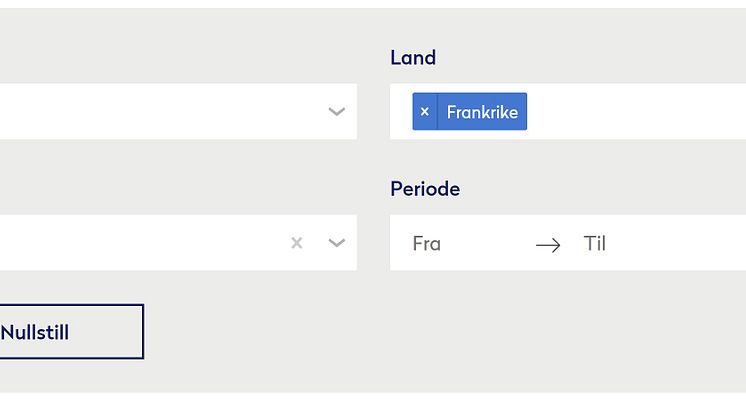The image size is (746, 419).
Task: Click the Frankrike tag label
Action: click(482, 112)
